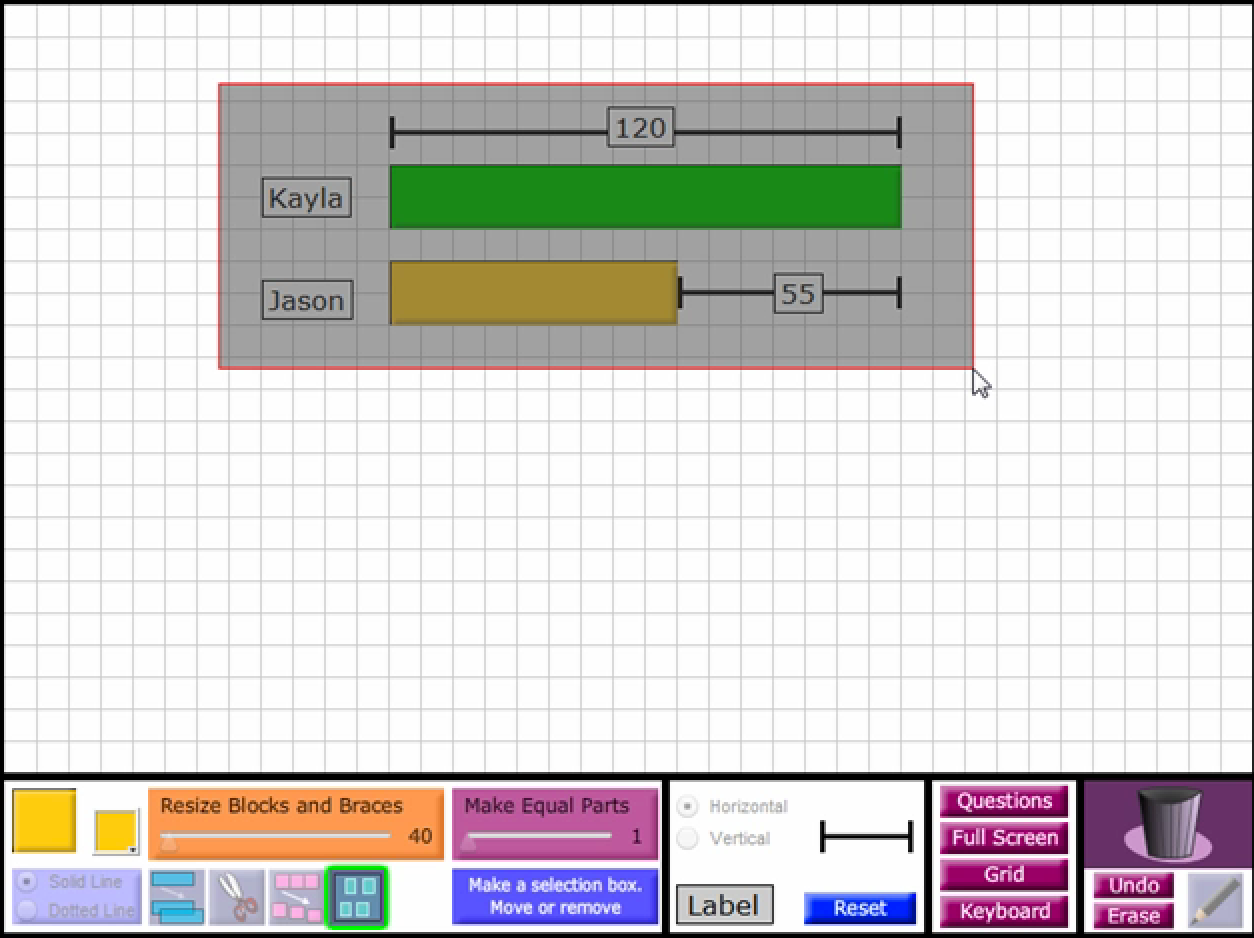Image resolution: width=1254 pixels, height=938 pixels.
Task: Select the large yellow block swatch
Action: (x=44, y=821)
